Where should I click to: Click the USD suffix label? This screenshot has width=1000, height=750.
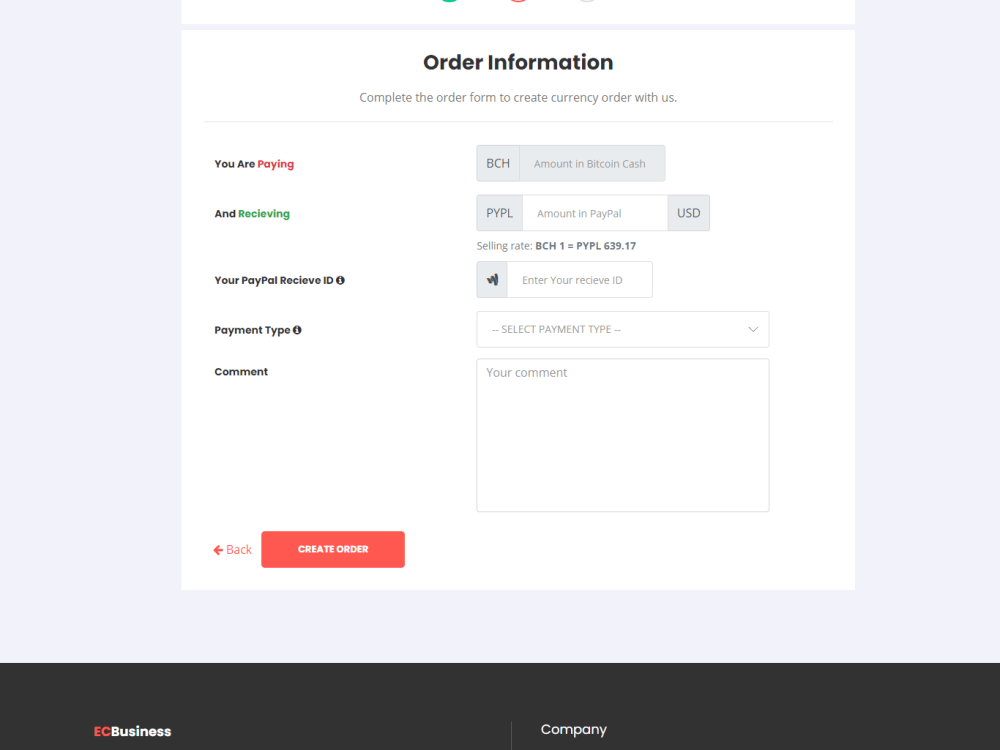(x=689, y=213)
